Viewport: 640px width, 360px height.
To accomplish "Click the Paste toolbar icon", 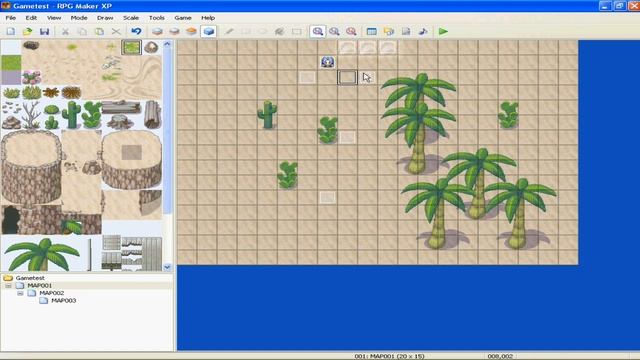I will [x=99, y=31].
